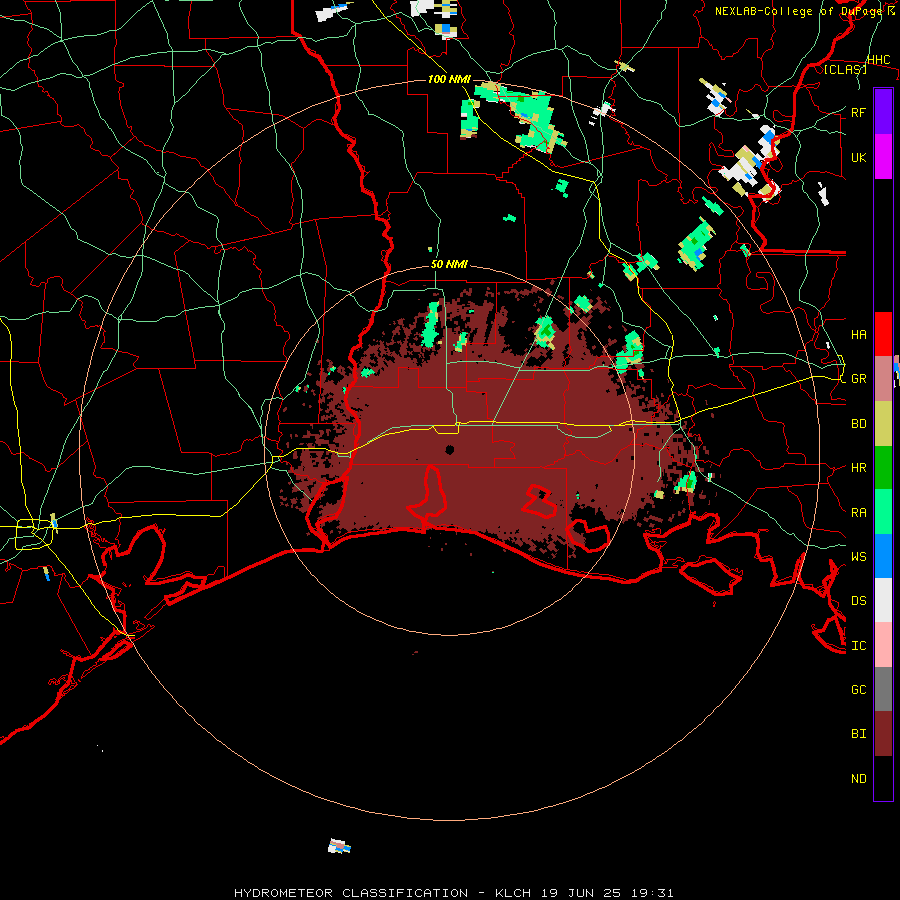Click the WS blue legend swatch
This screenshot has width=900, height=900.
(883, 556)
